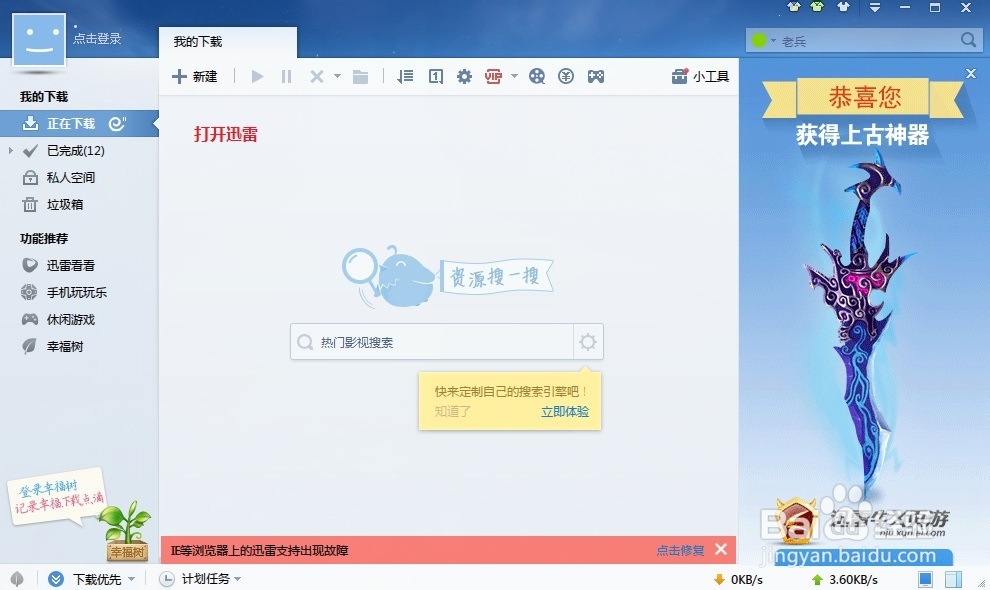Open the film reel video icon

[537, 76]
